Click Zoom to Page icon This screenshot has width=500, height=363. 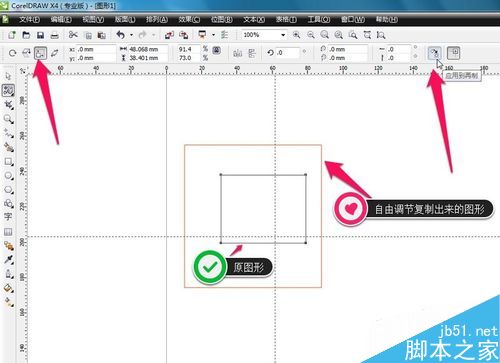coord(353,35)
